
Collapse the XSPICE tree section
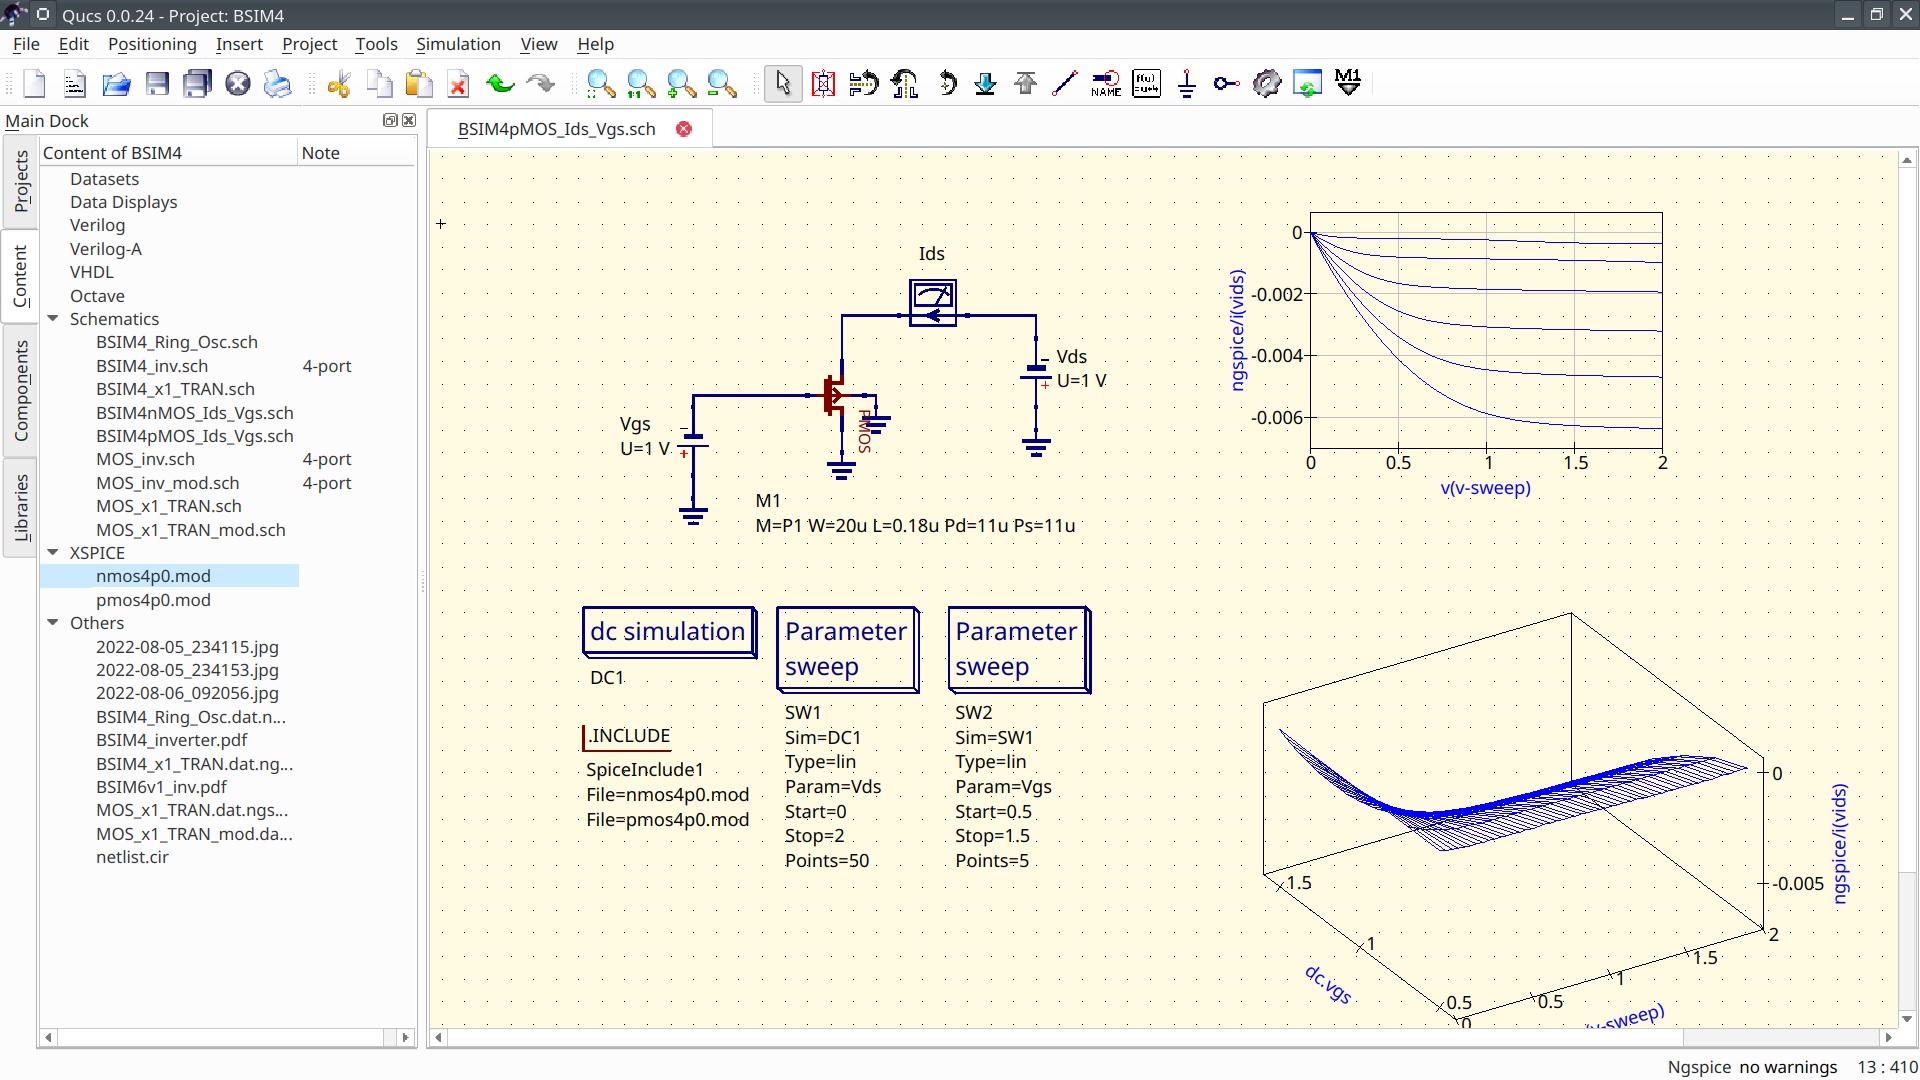(53, 552)
